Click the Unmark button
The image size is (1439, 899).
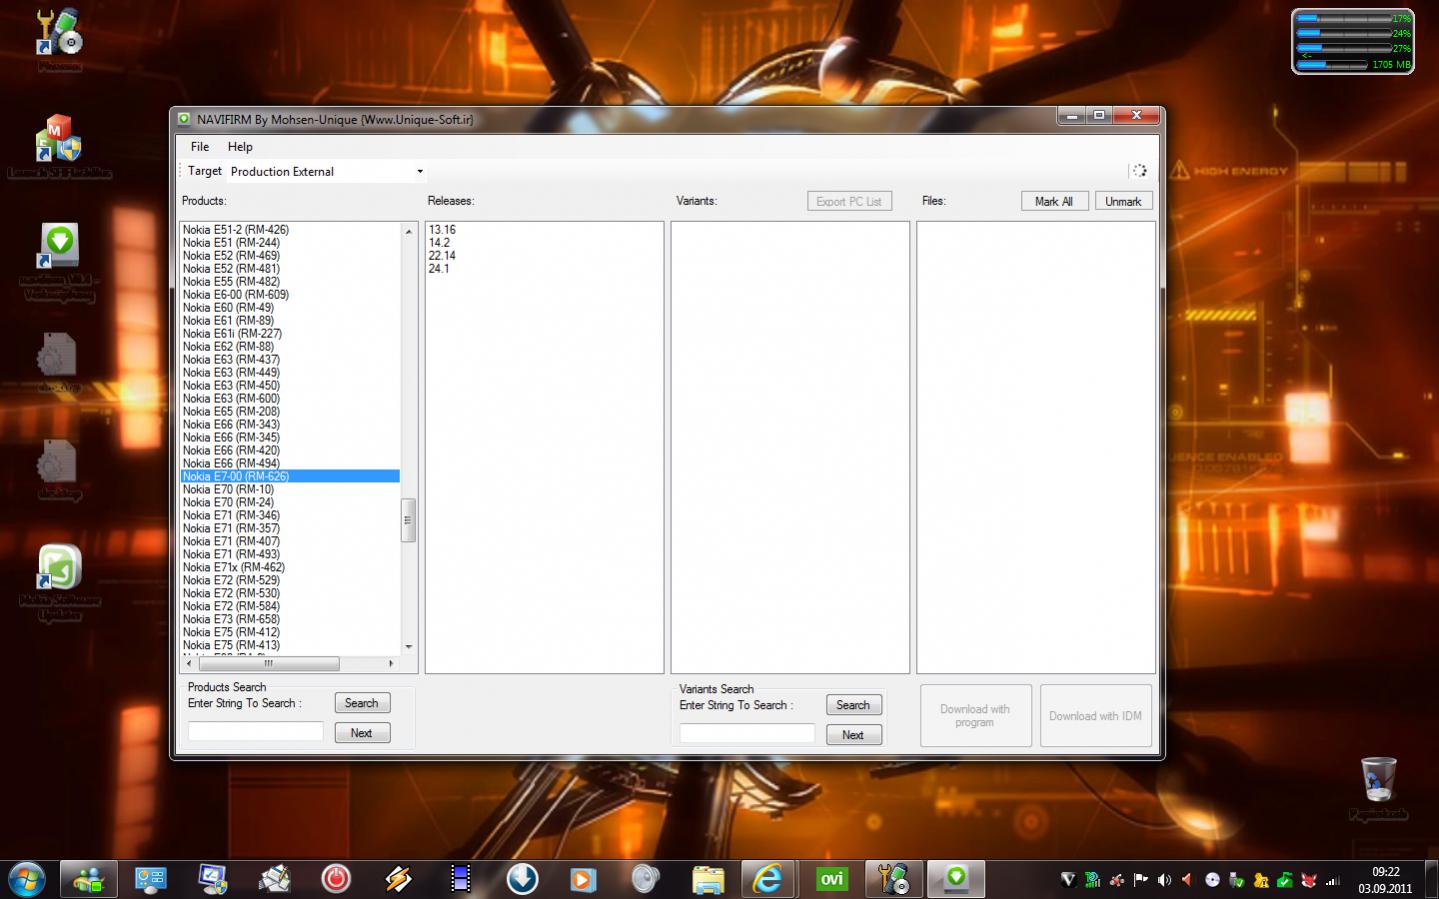[1123, 201]
